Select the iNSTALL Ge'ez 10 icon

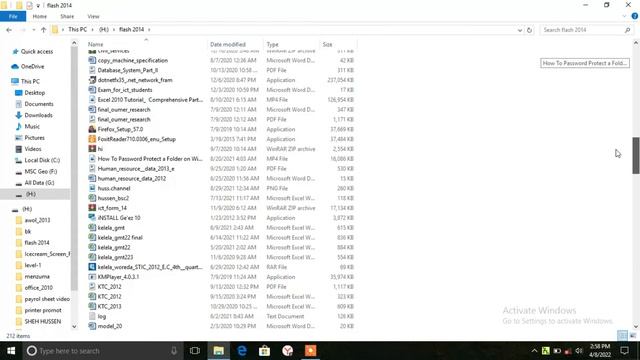[x=92, y=218]
